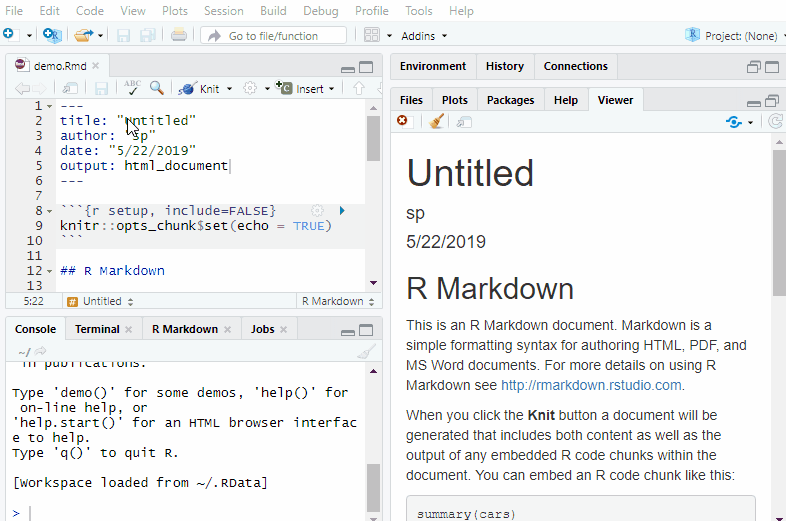Viewport: 786px width, 521px height.
Task: Open the Tools menu
Action: pos(419,11)
